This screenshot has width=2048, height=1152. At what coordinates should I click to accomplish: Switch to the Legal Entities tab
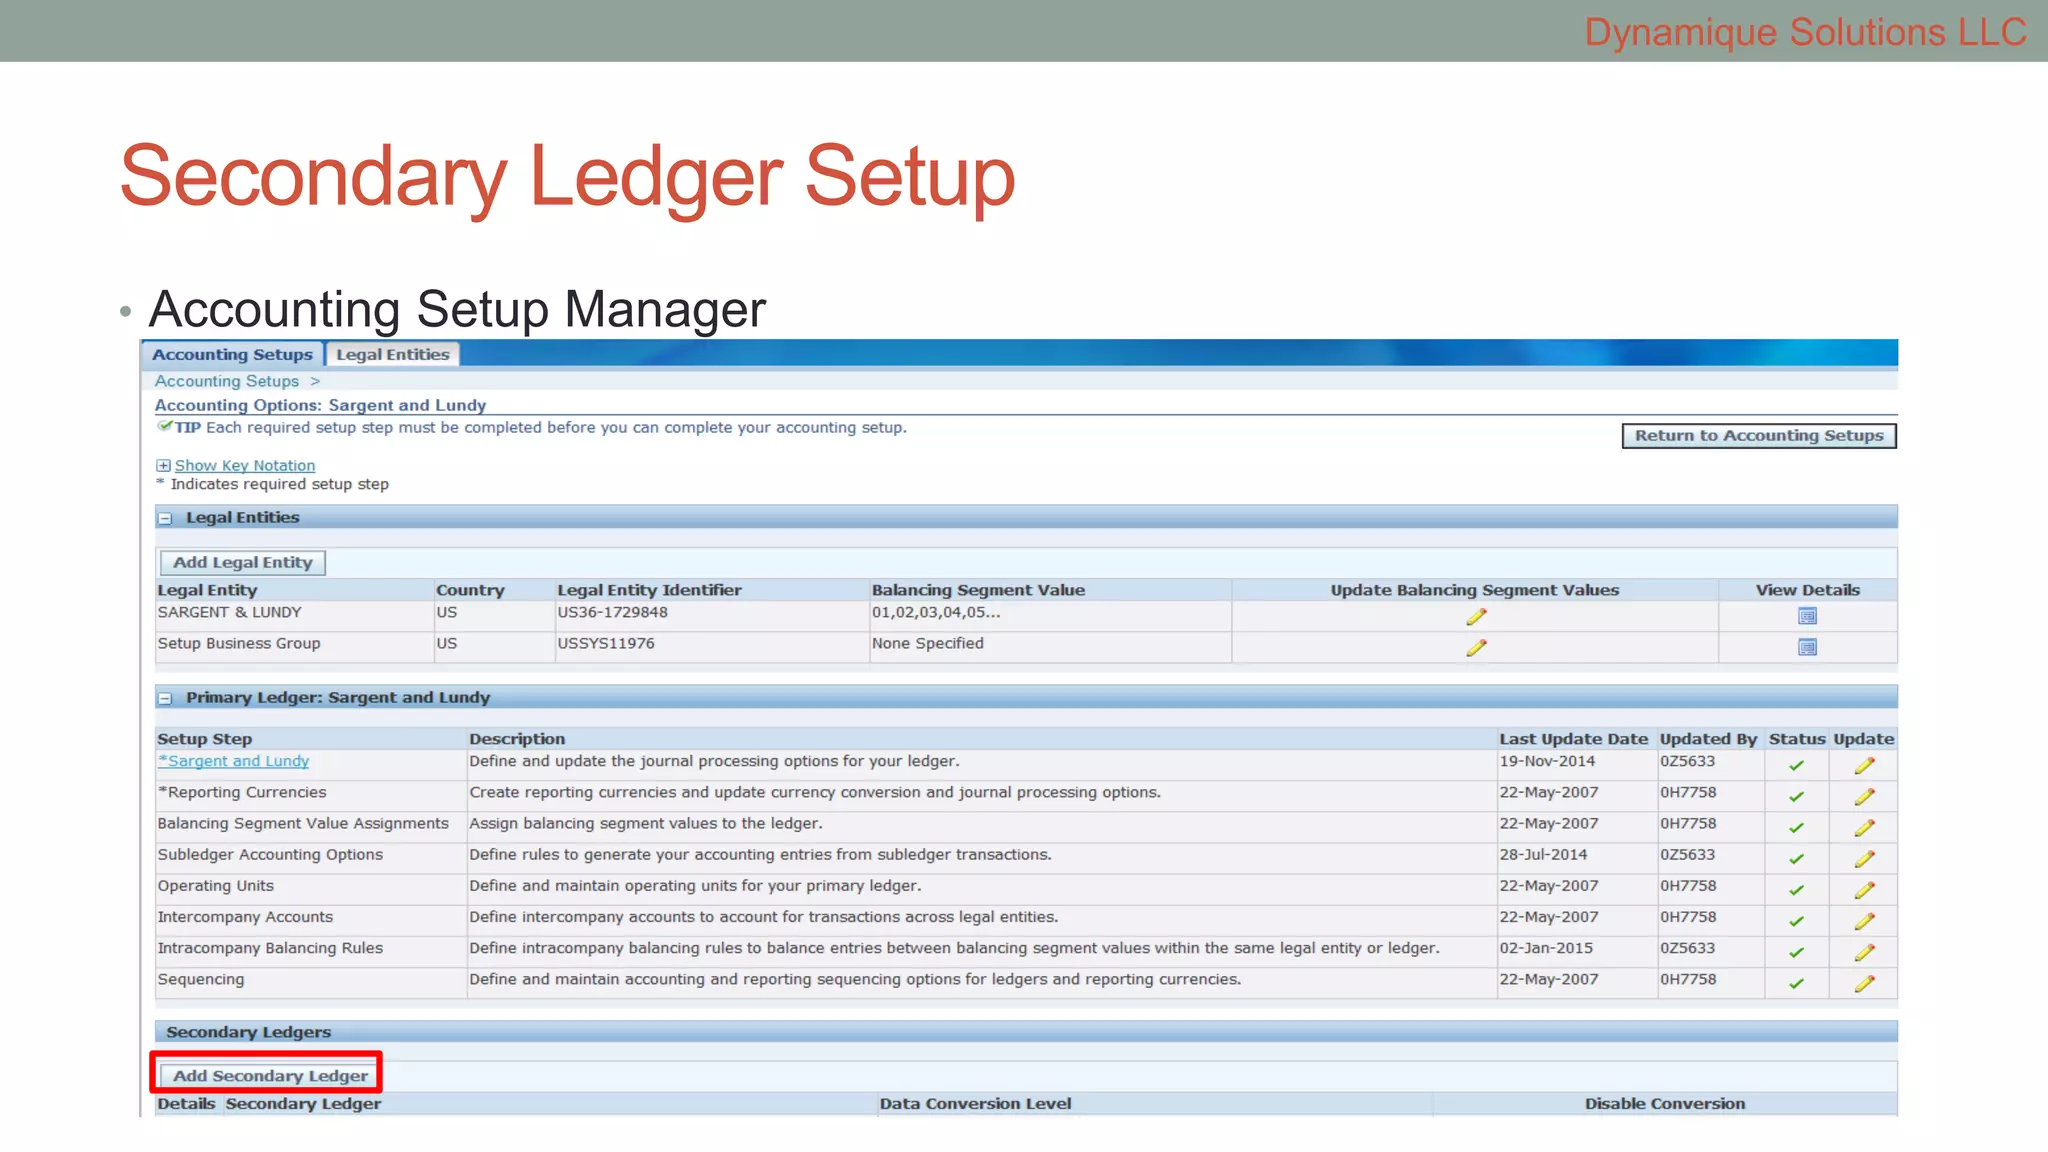(392, 355)
